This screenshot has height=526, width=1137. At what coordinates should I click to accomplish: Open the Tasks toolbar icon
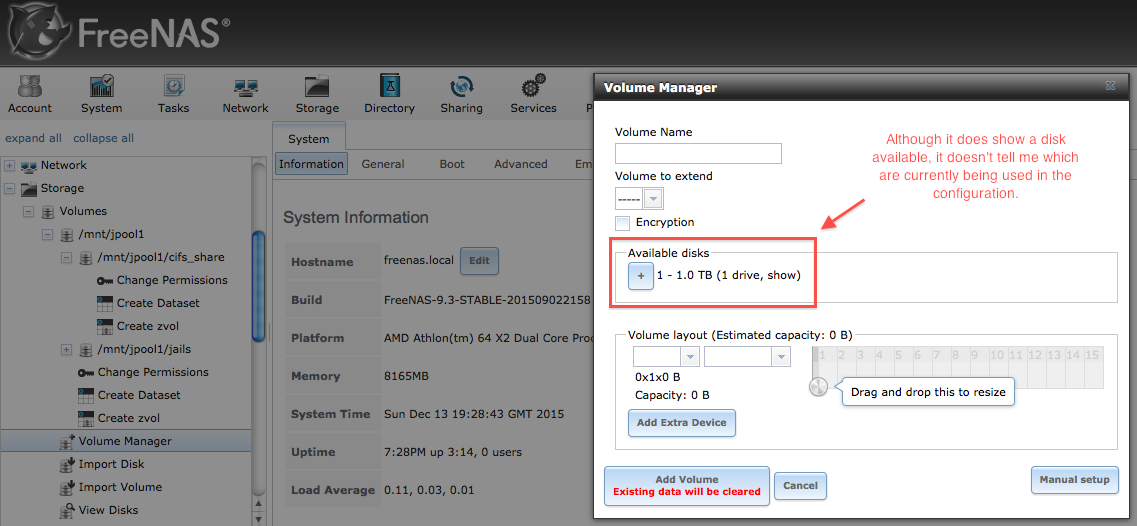[x=173, y=94]
